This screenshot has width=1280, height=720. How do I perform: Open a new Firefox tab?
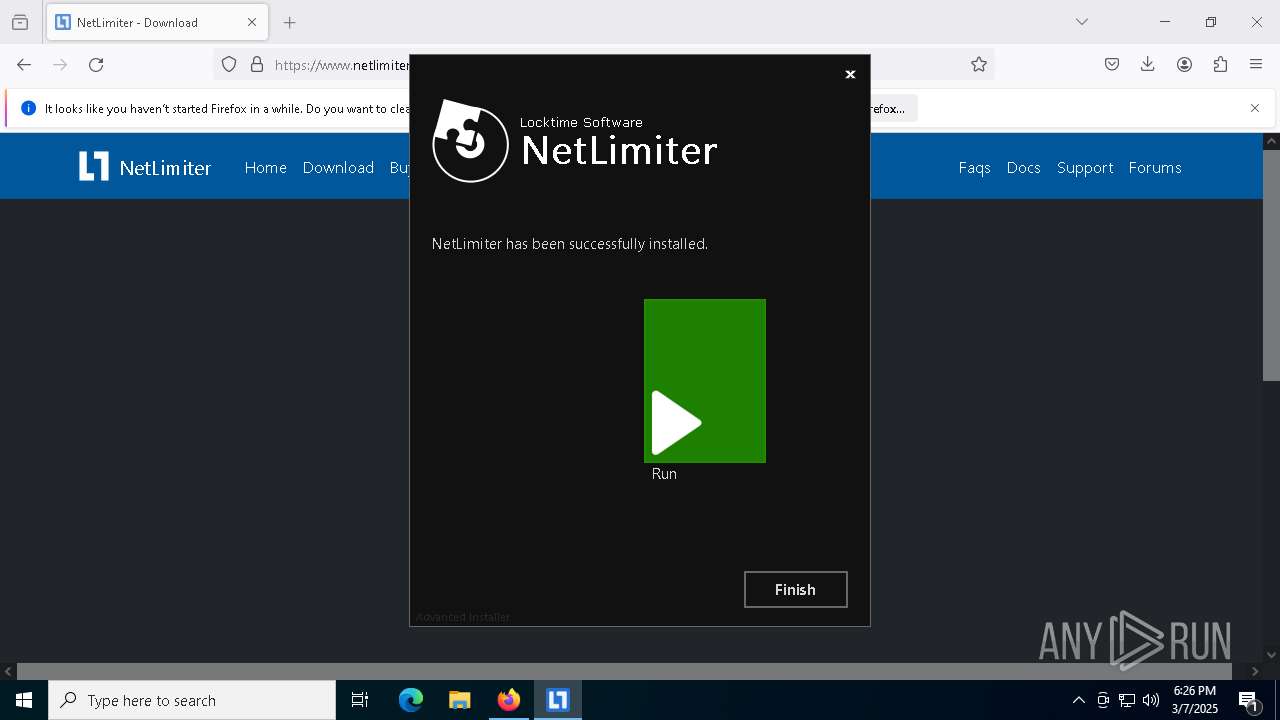[x=290, y=22]
